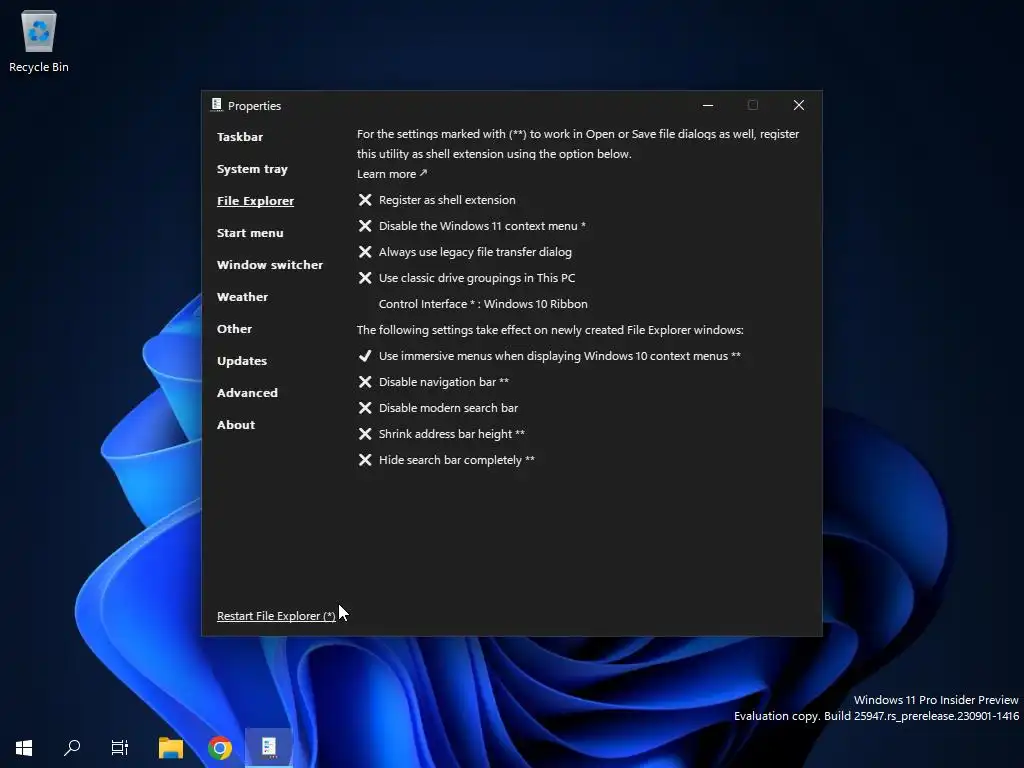Click the Properties window title text

coord(254,106)
